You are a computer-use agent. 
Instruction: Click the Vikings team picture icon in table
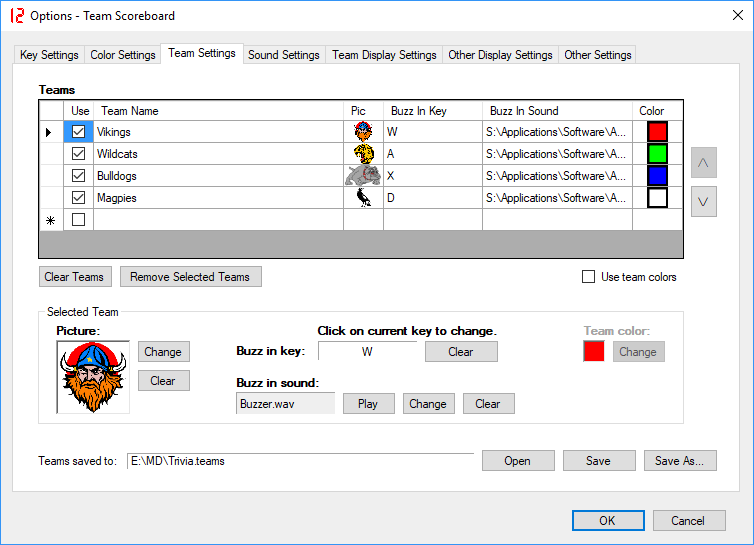coord(363,132)
